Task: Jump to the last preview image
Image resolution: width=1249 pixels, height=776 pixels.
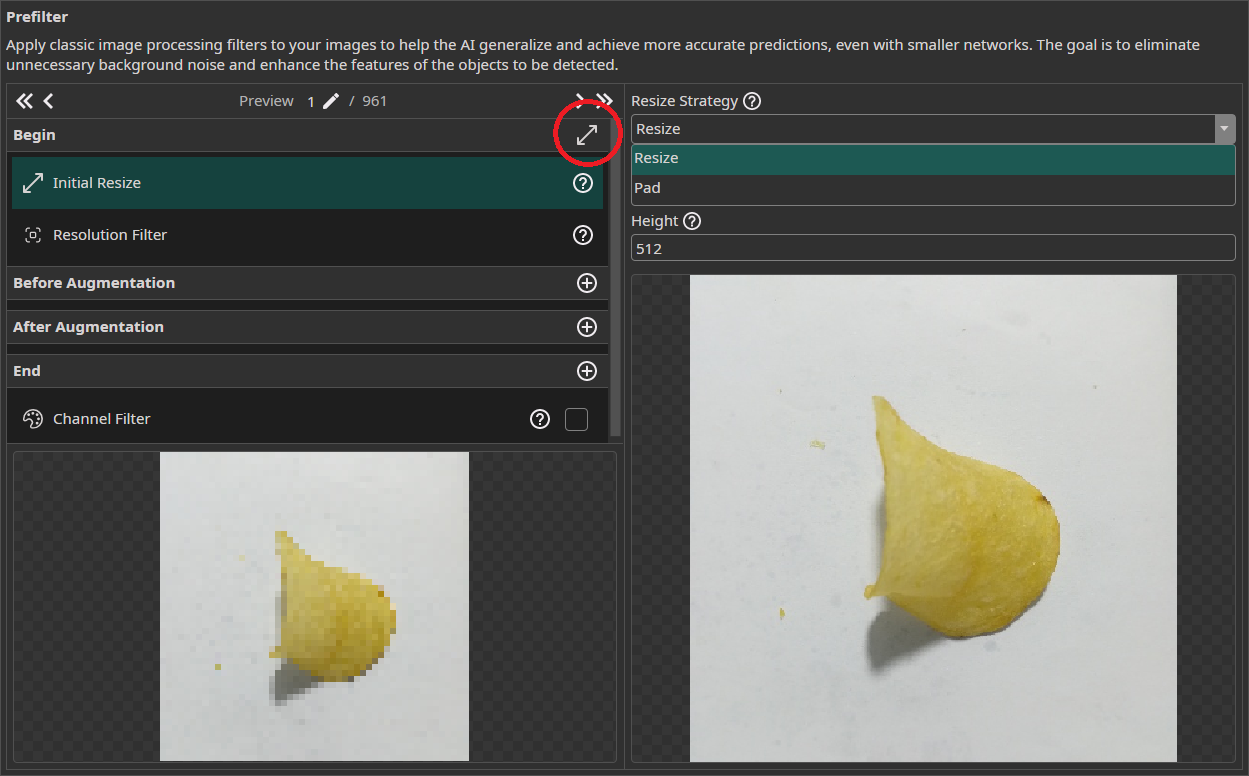Action: click(x=605, y=100)
